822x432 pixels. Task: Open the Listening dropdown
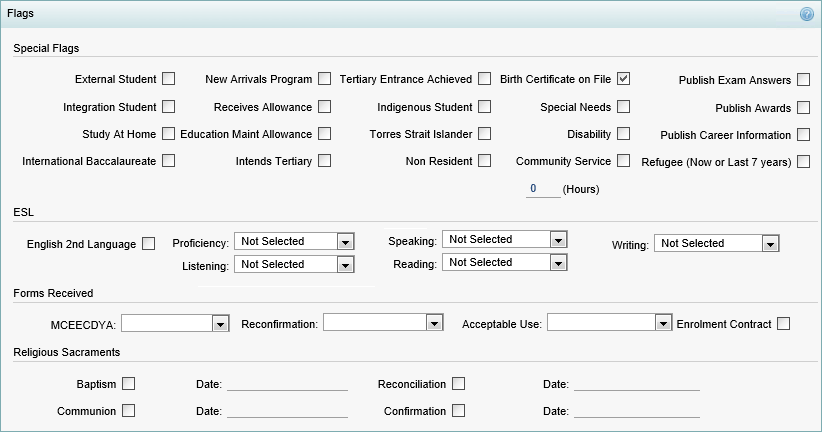pyautogui.click(x=294, y=264)
